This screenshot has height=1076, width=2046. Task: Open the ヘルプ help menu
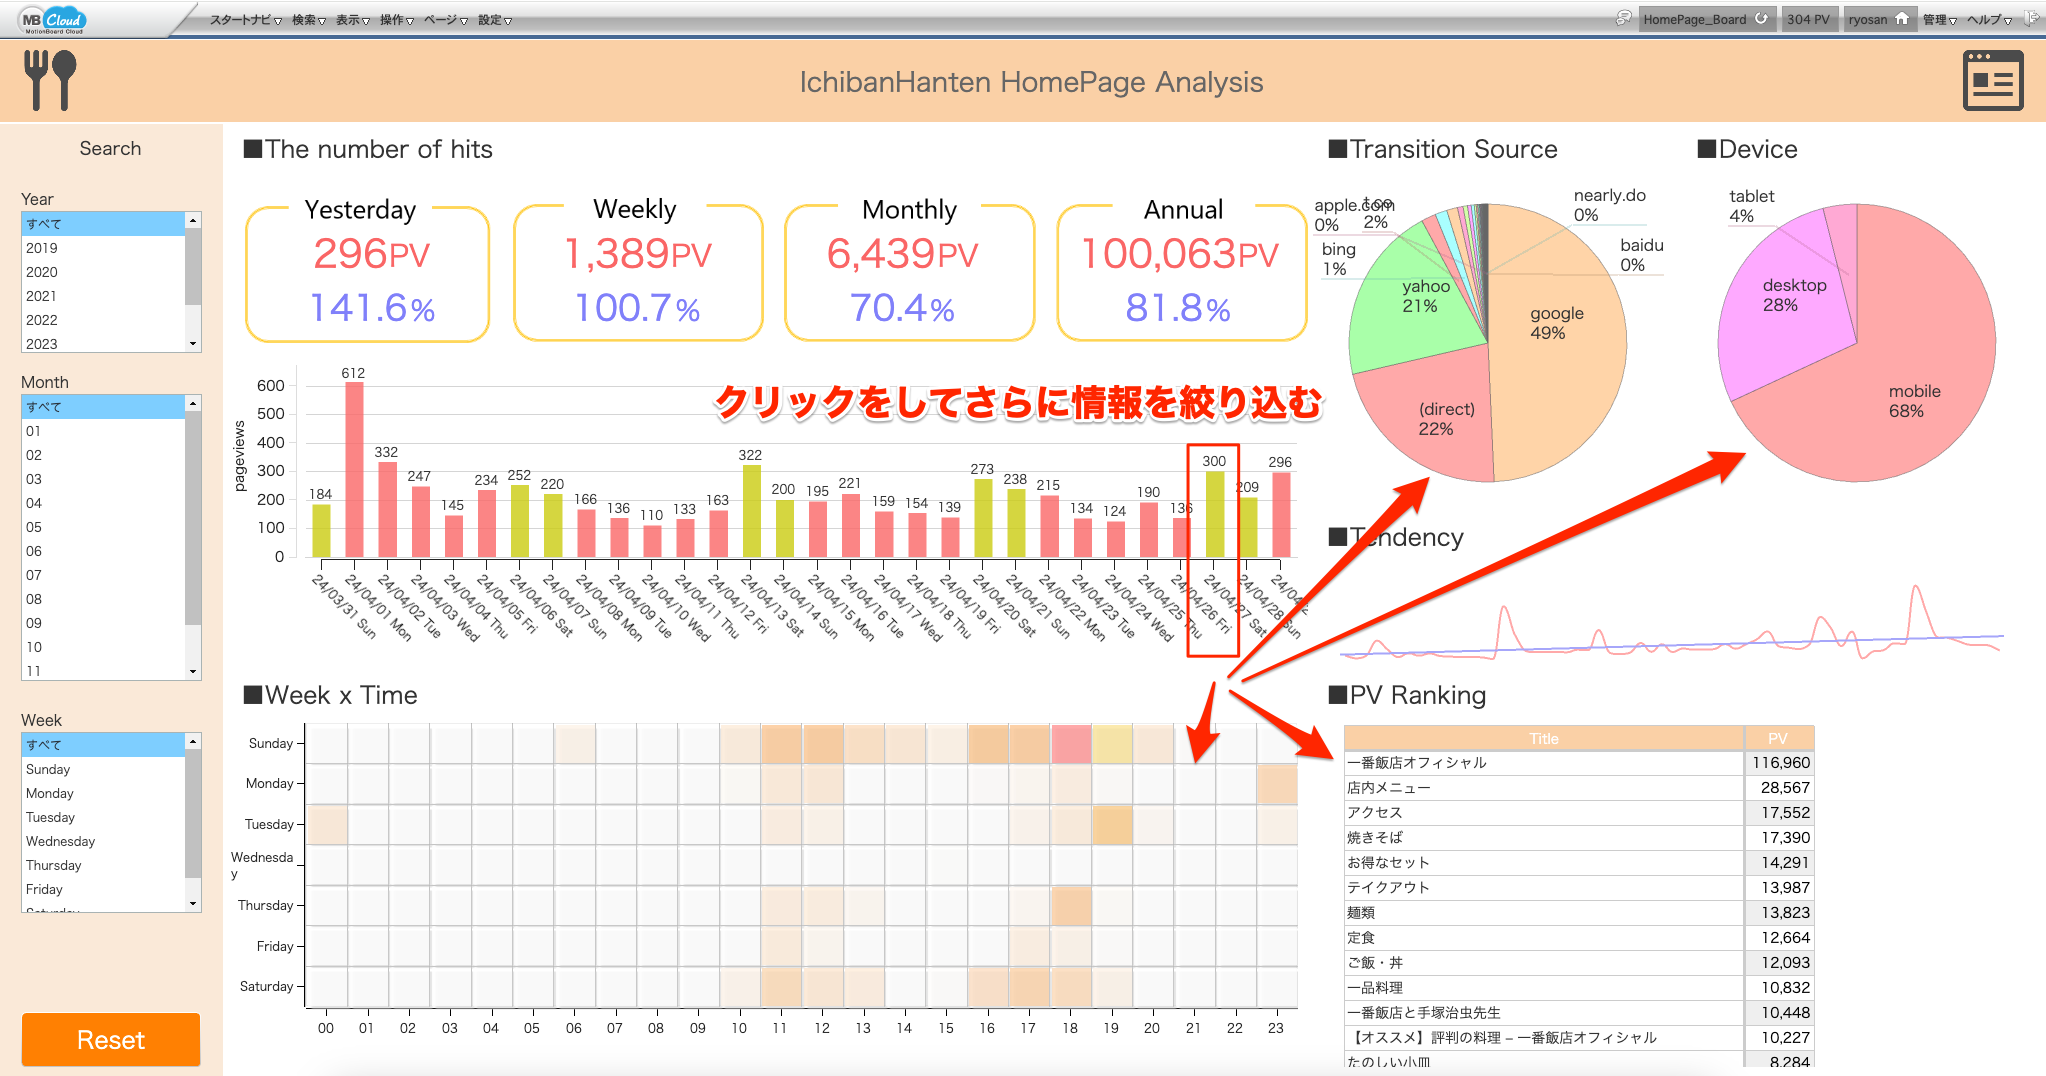click(1987, 18)
